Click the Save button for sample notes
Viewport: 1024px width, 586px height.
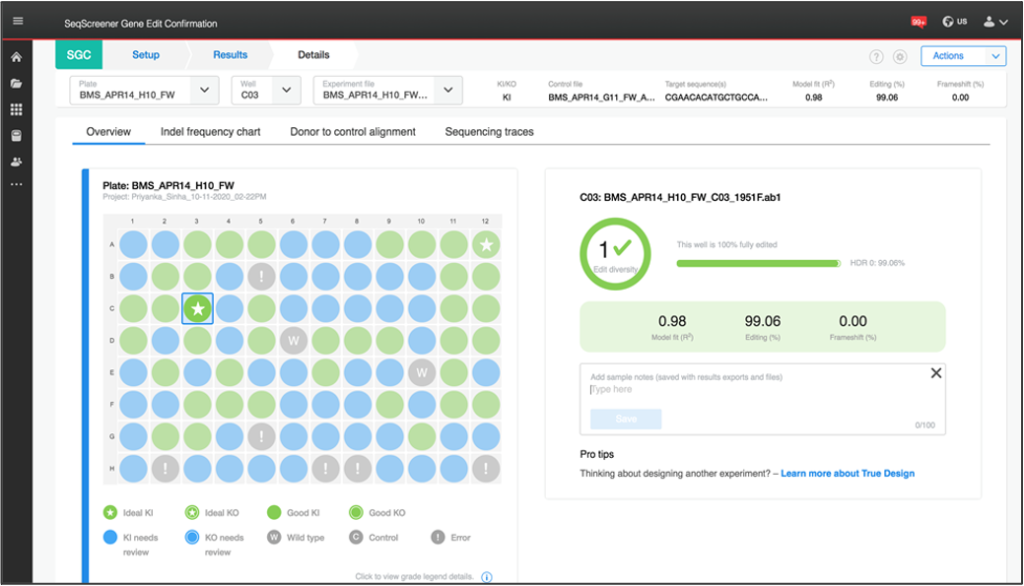point(625,419)
